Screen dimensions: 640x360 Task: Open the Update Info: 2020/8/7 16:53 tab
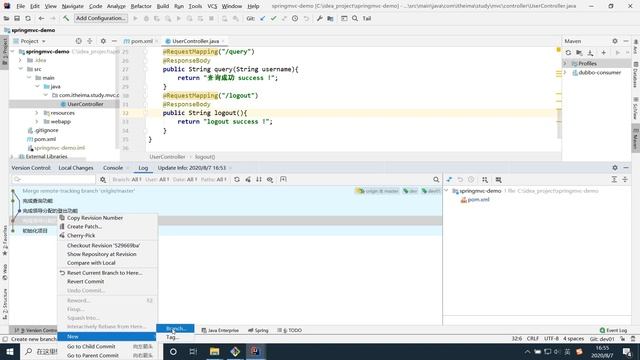pos(192,168)
